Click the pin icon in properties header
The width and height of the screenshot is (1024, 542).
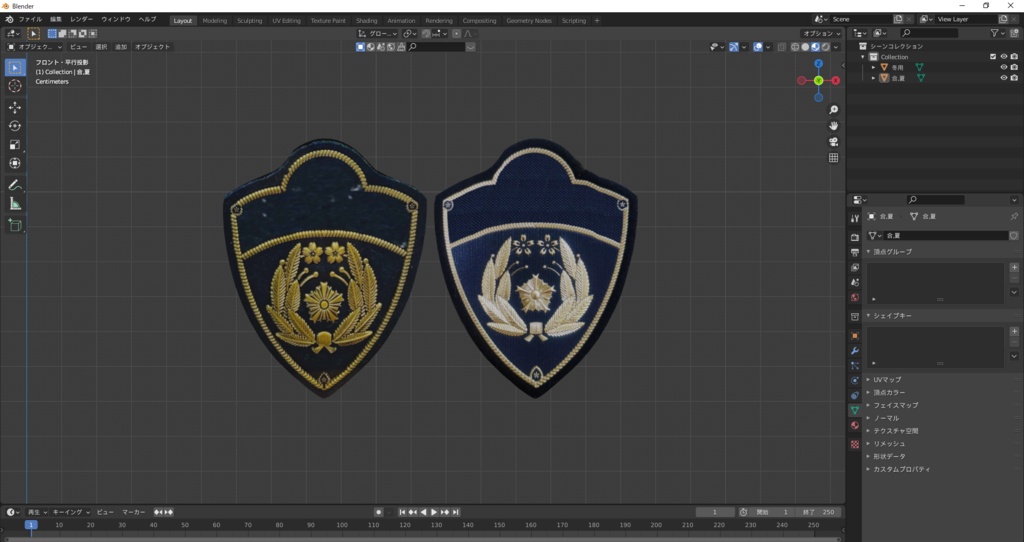tap(1014, 216)
